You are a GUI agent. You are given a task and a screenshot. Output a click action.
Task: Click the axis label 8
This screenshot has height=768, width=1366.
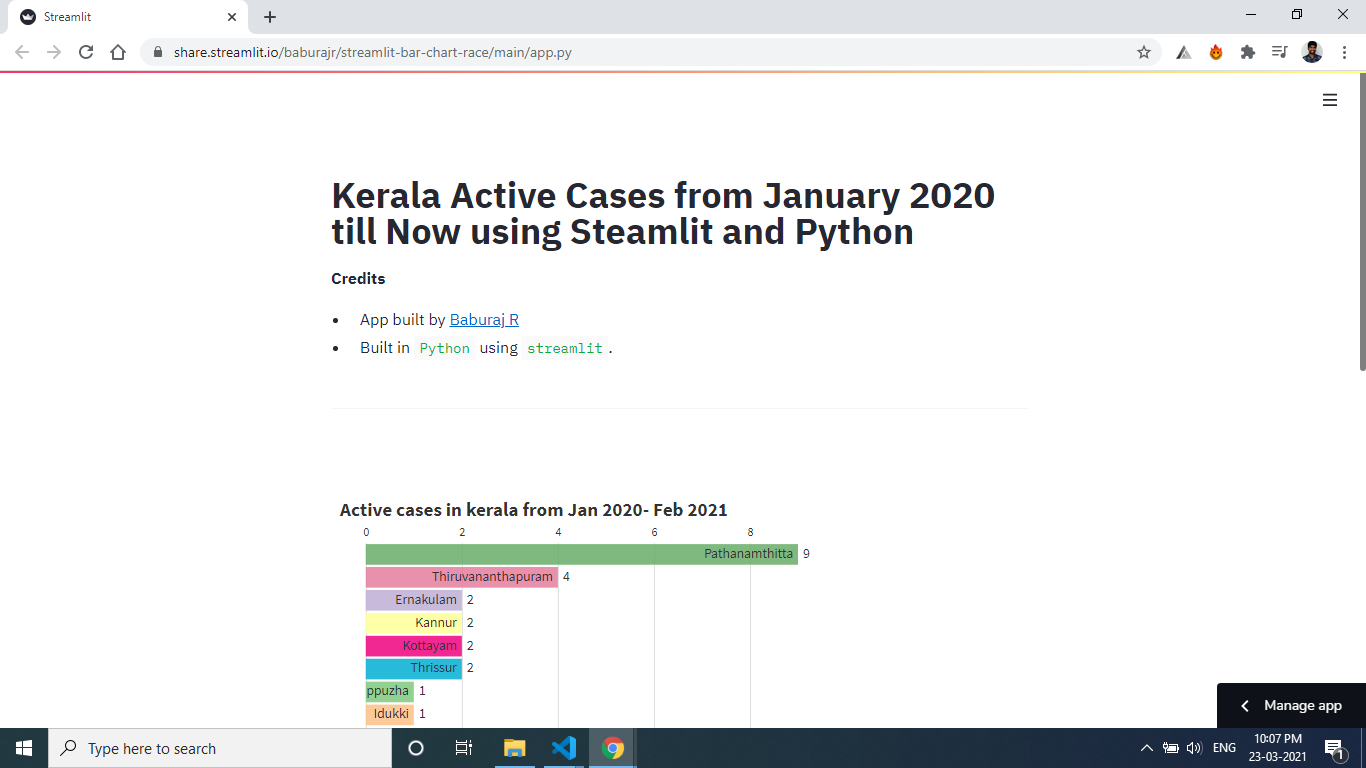click(751, 532)
